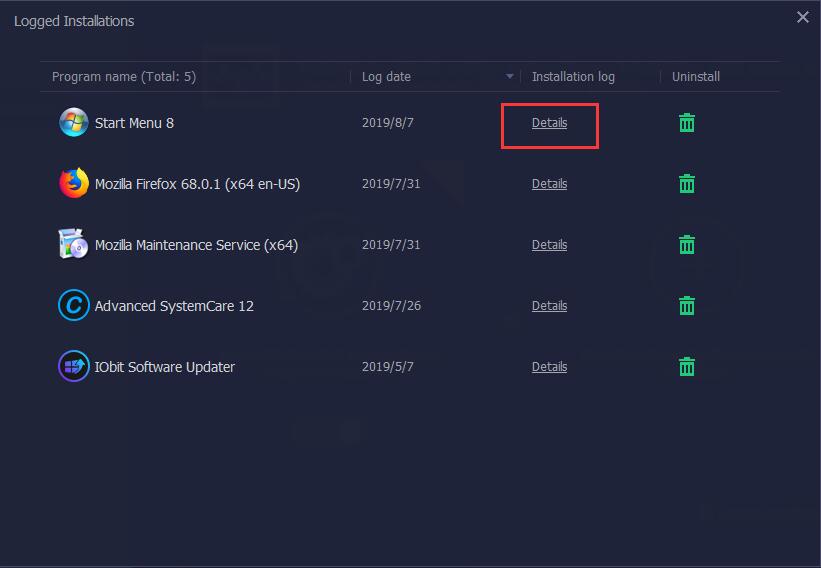The image size is (821, 568).
Task: Open Details for Mozilla Maintenance Service
Action: (x=549, y=245)
